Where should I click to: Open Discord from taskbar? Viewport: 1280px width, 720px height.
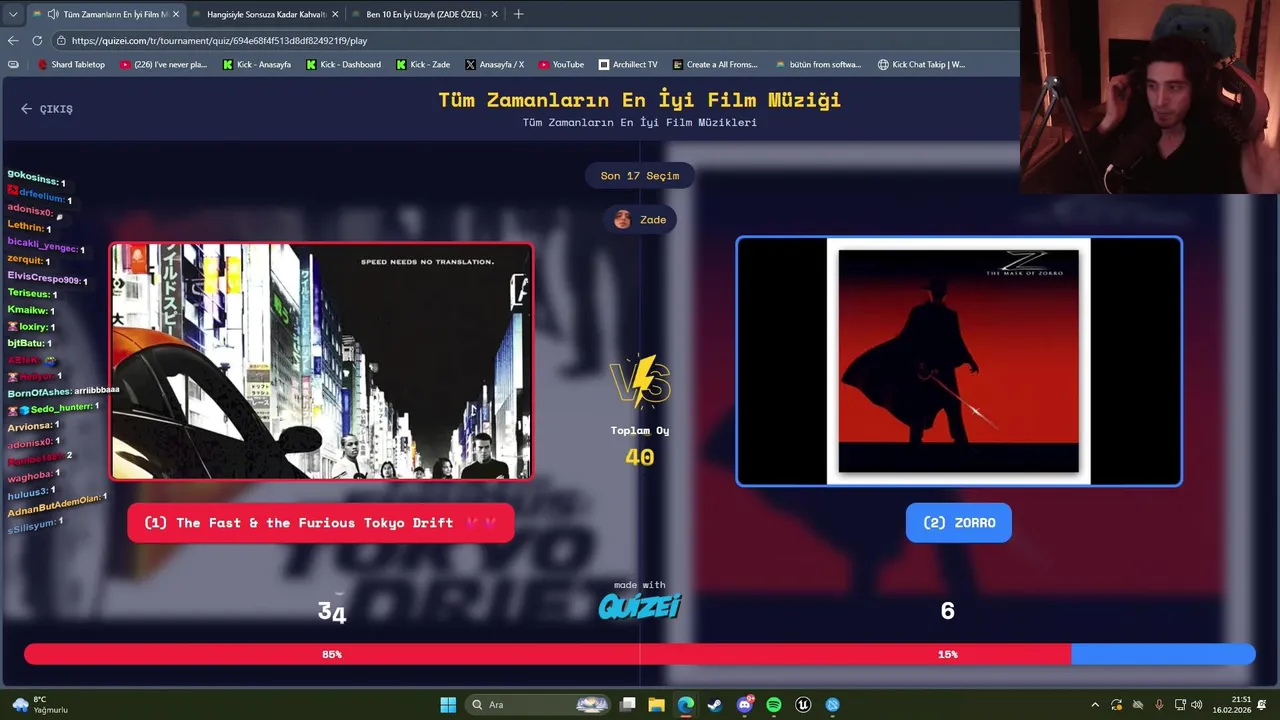tap(745, 705)
